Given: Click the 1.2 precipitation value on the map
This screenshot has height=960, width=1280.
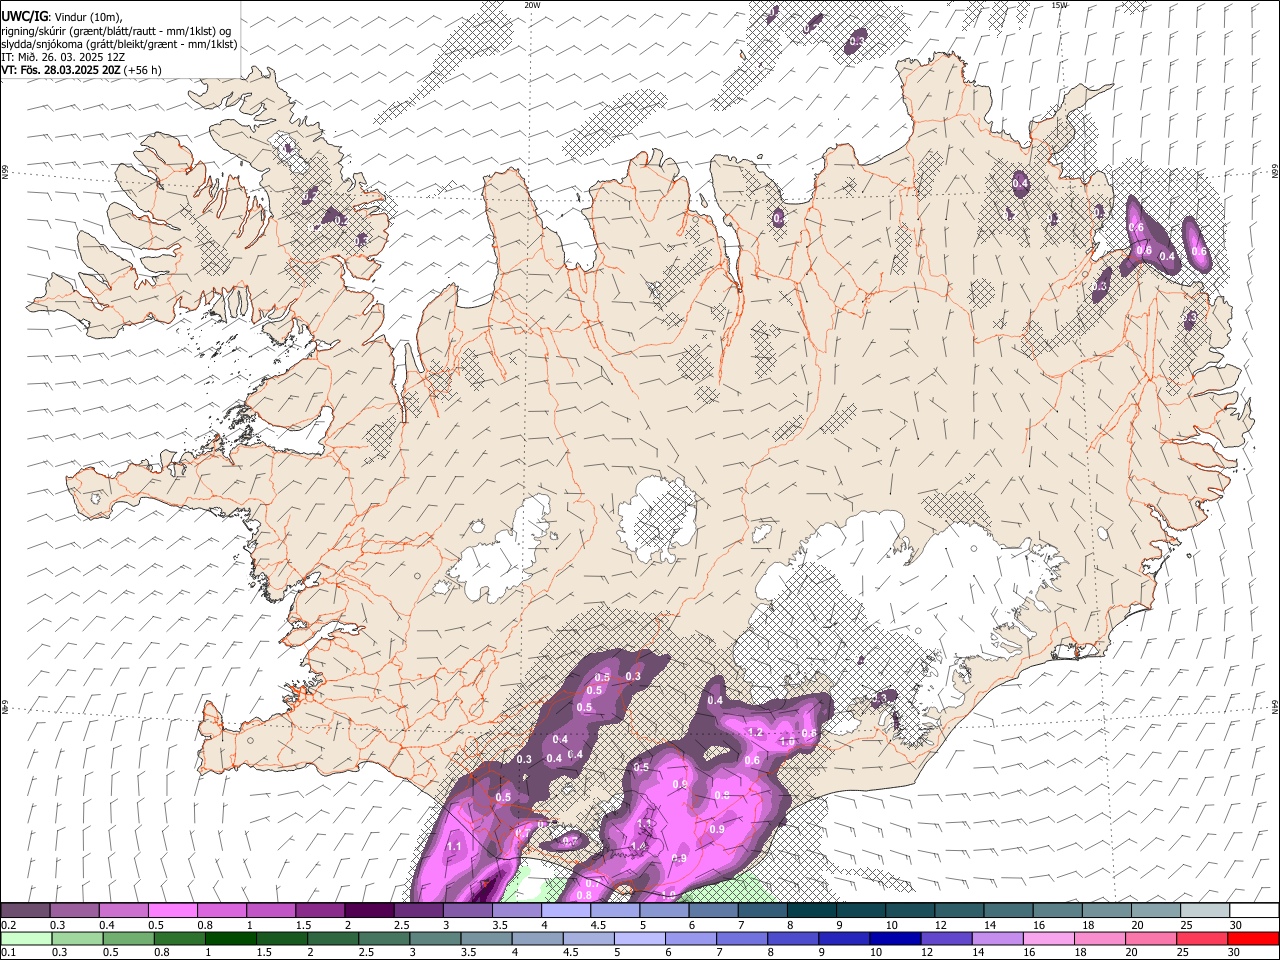Looking at the screenshot, I should coord(756,732).
